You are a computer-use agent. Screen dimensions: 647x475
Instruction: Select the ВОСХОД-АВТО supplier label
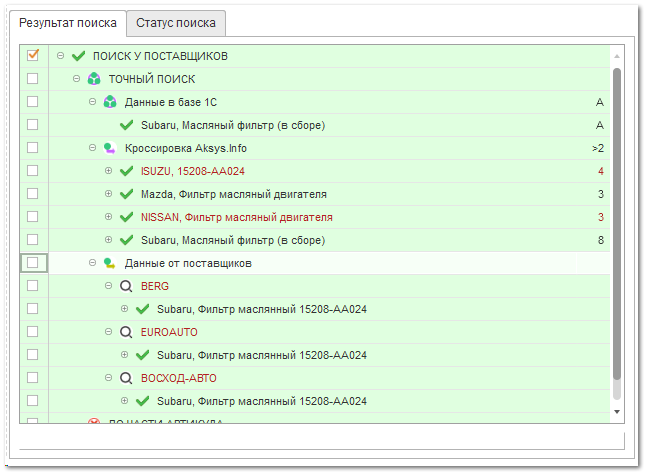[179, 379]
